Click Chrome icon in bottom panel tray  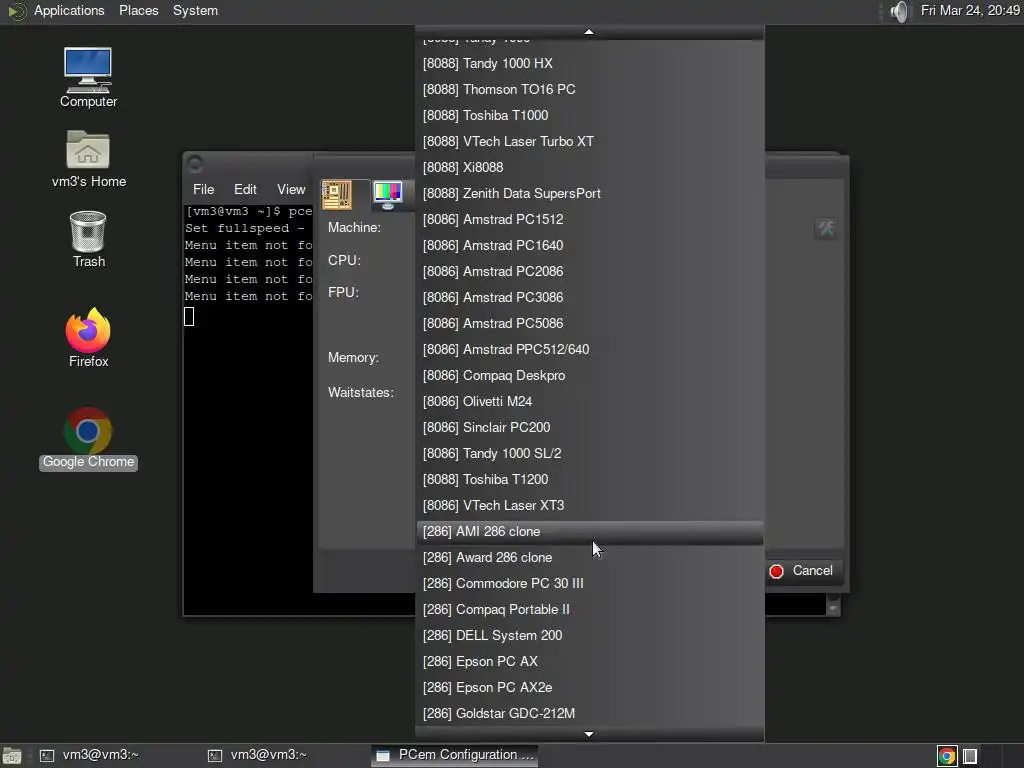(x=946, y=756)
